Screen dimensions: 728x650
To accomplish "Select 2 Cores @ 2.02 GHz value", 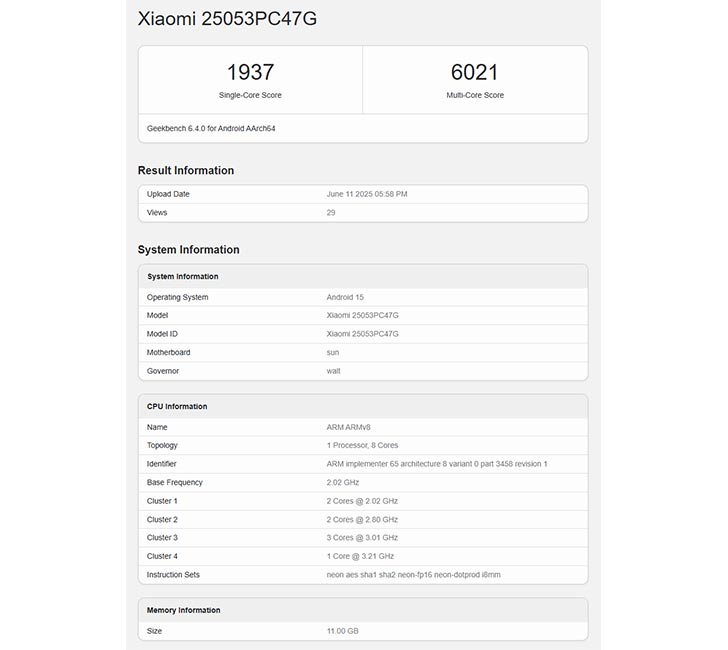I will pyautogui.click(x=362, y=501).
